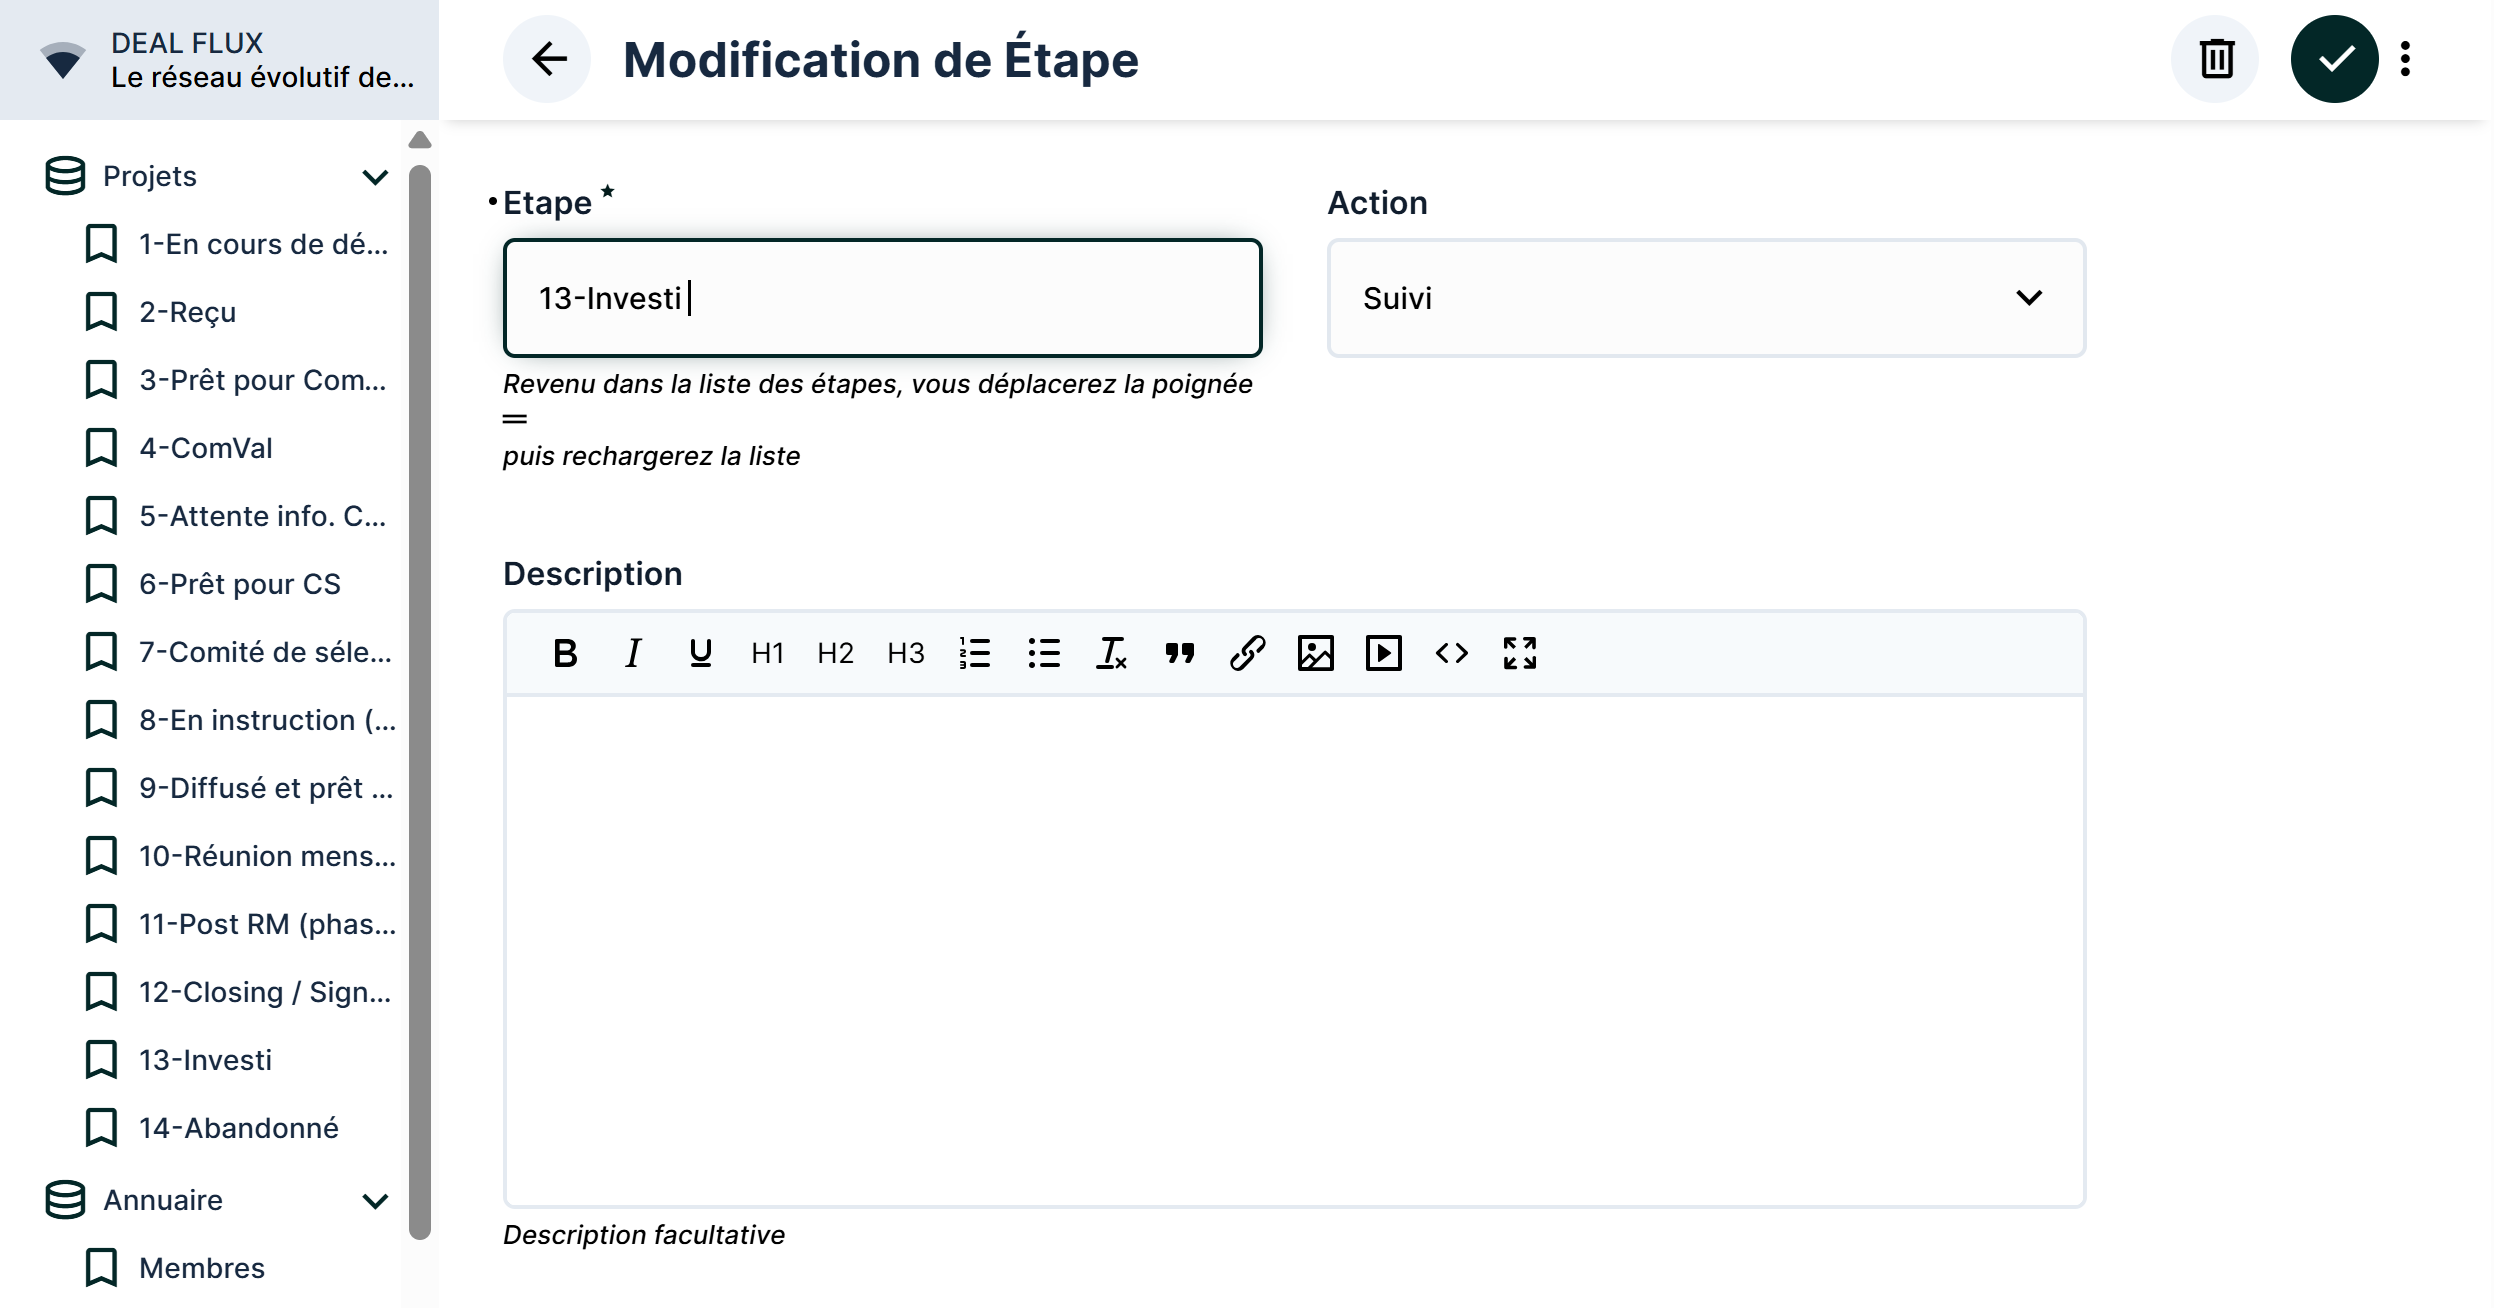Screen dimensions: 2494x1308
Task: Insert a blockquote
Action: (1180, 653)
